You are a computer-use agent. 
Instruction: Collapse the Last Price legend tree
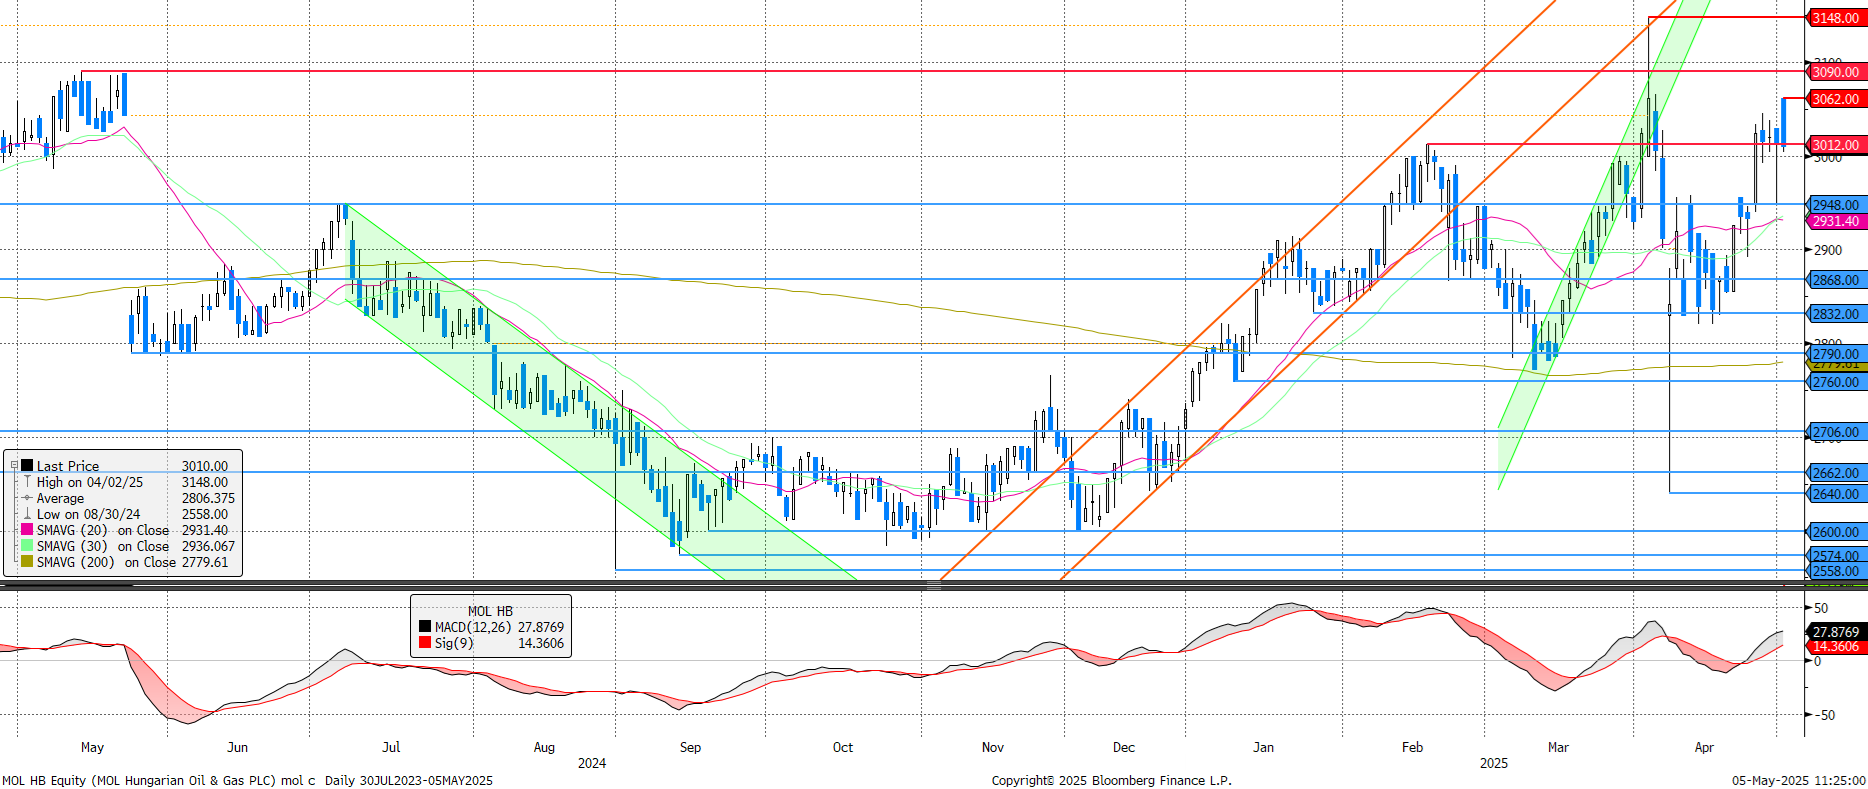(x=14, y=466)
